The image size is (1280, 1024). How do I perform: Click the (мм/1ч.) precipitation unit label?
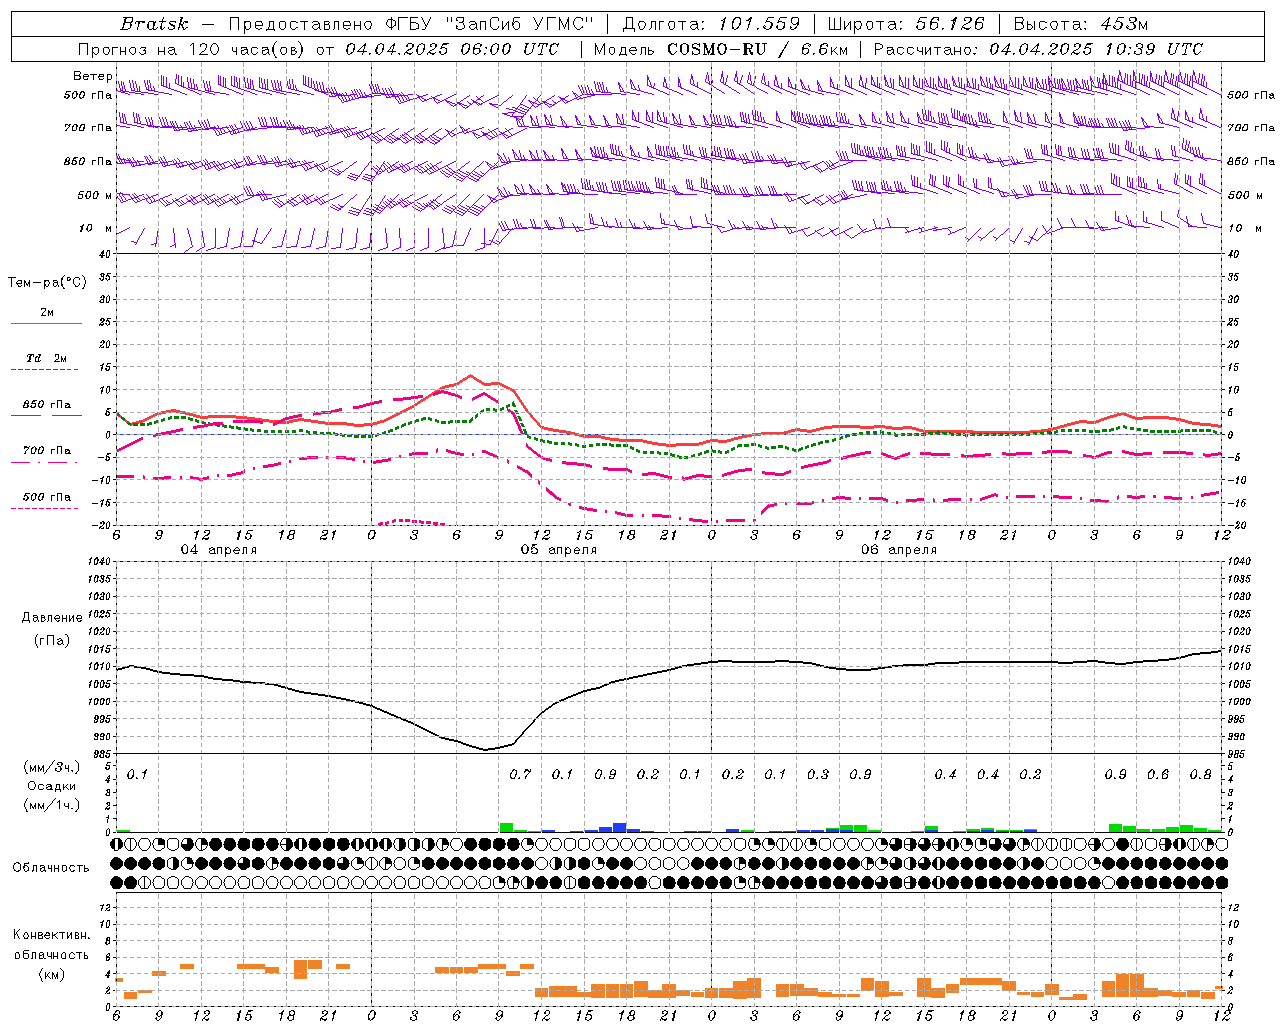50,805
